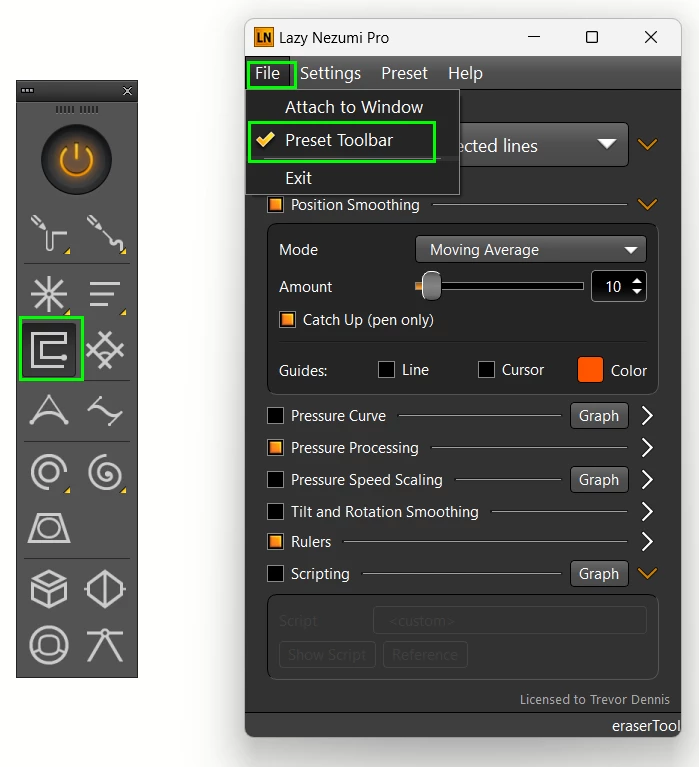The width and height of the screenshot is (699, 767).
Task: Increase Amount with the up stepper arrow
Action: (x=637, y=281)
